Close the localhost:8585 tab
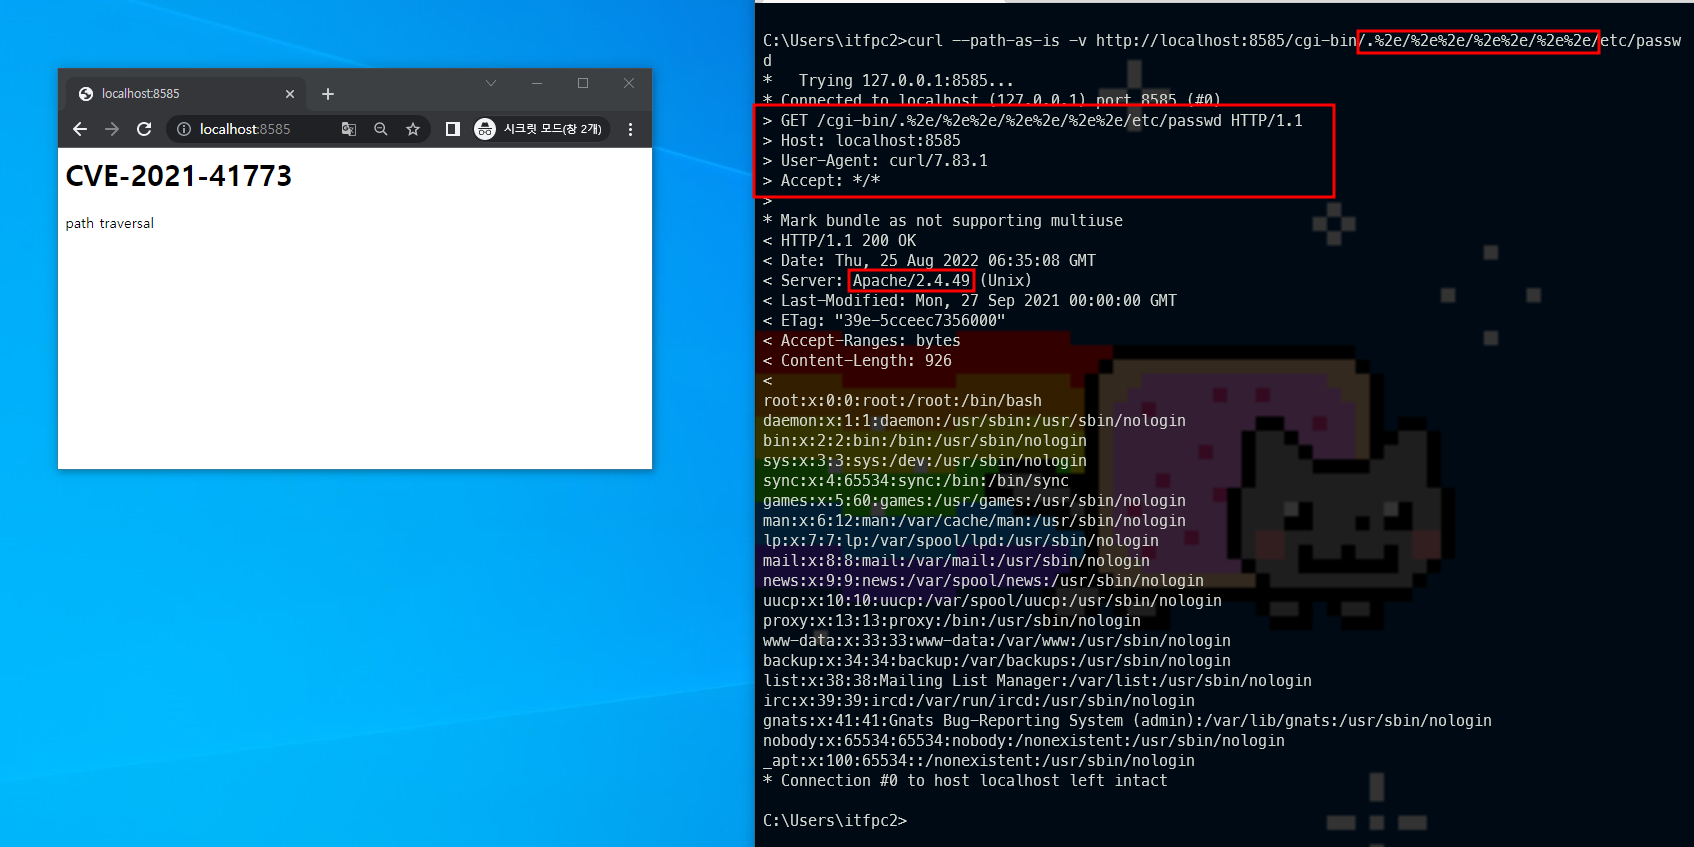Screen dimensions: 1694x847 tap(290, 94)
